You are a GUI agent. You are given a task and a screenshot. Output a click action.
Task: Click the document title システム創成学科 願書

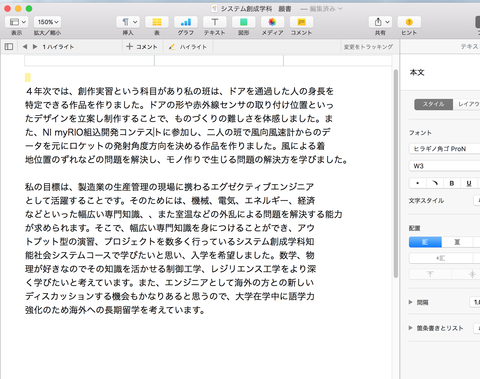256,9
